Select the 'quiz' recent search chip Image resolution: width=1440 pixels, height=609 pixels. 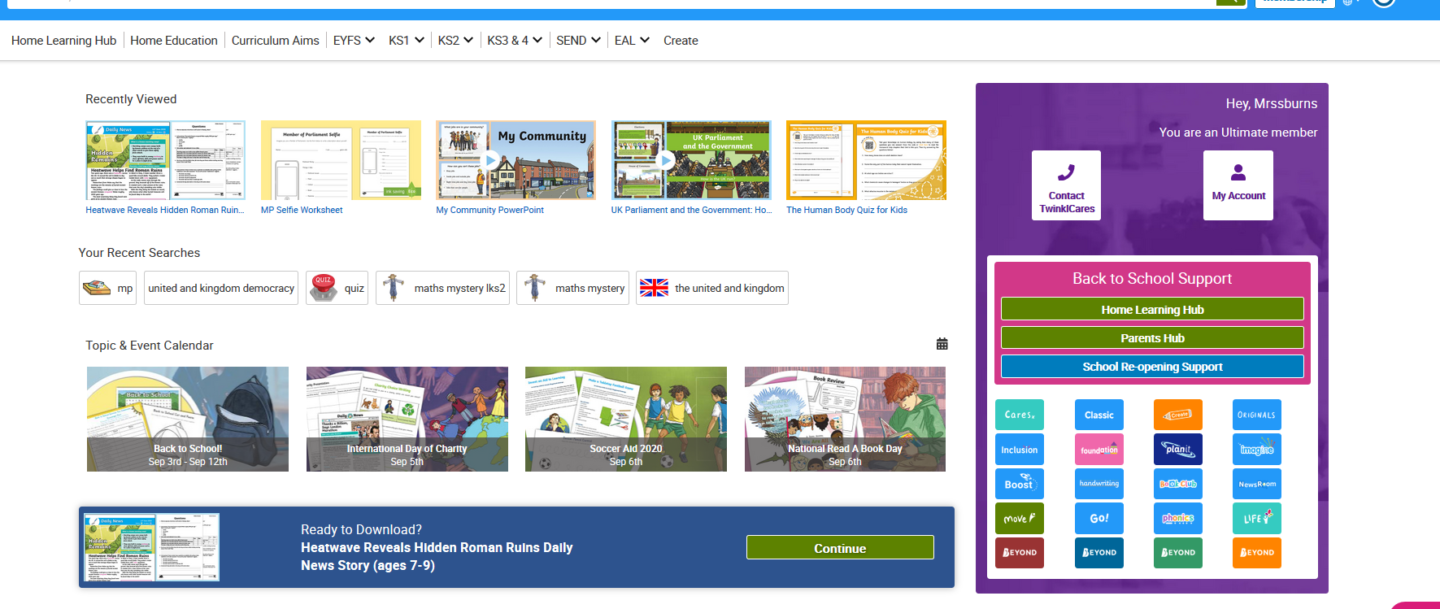coord(337,288)
